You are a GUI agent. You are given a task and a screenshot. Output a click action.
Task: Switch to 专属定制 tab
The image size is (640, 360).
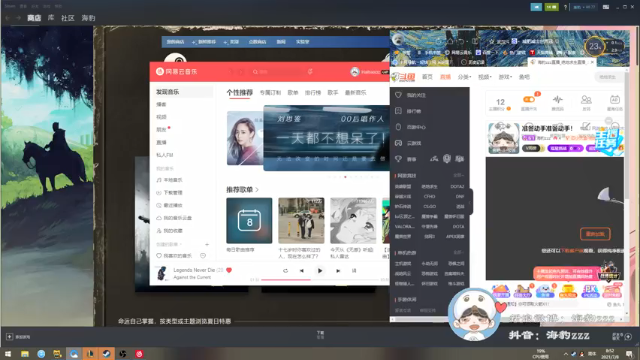[x=270, y=93]
